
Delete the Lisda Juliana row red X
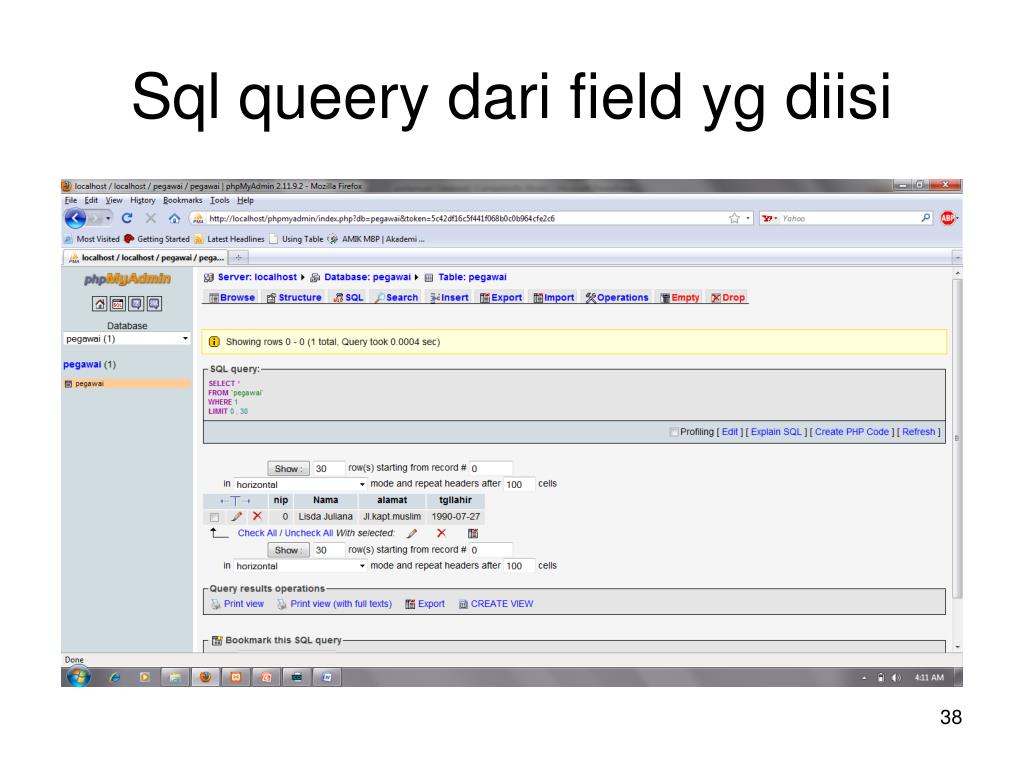click(257, 517)
